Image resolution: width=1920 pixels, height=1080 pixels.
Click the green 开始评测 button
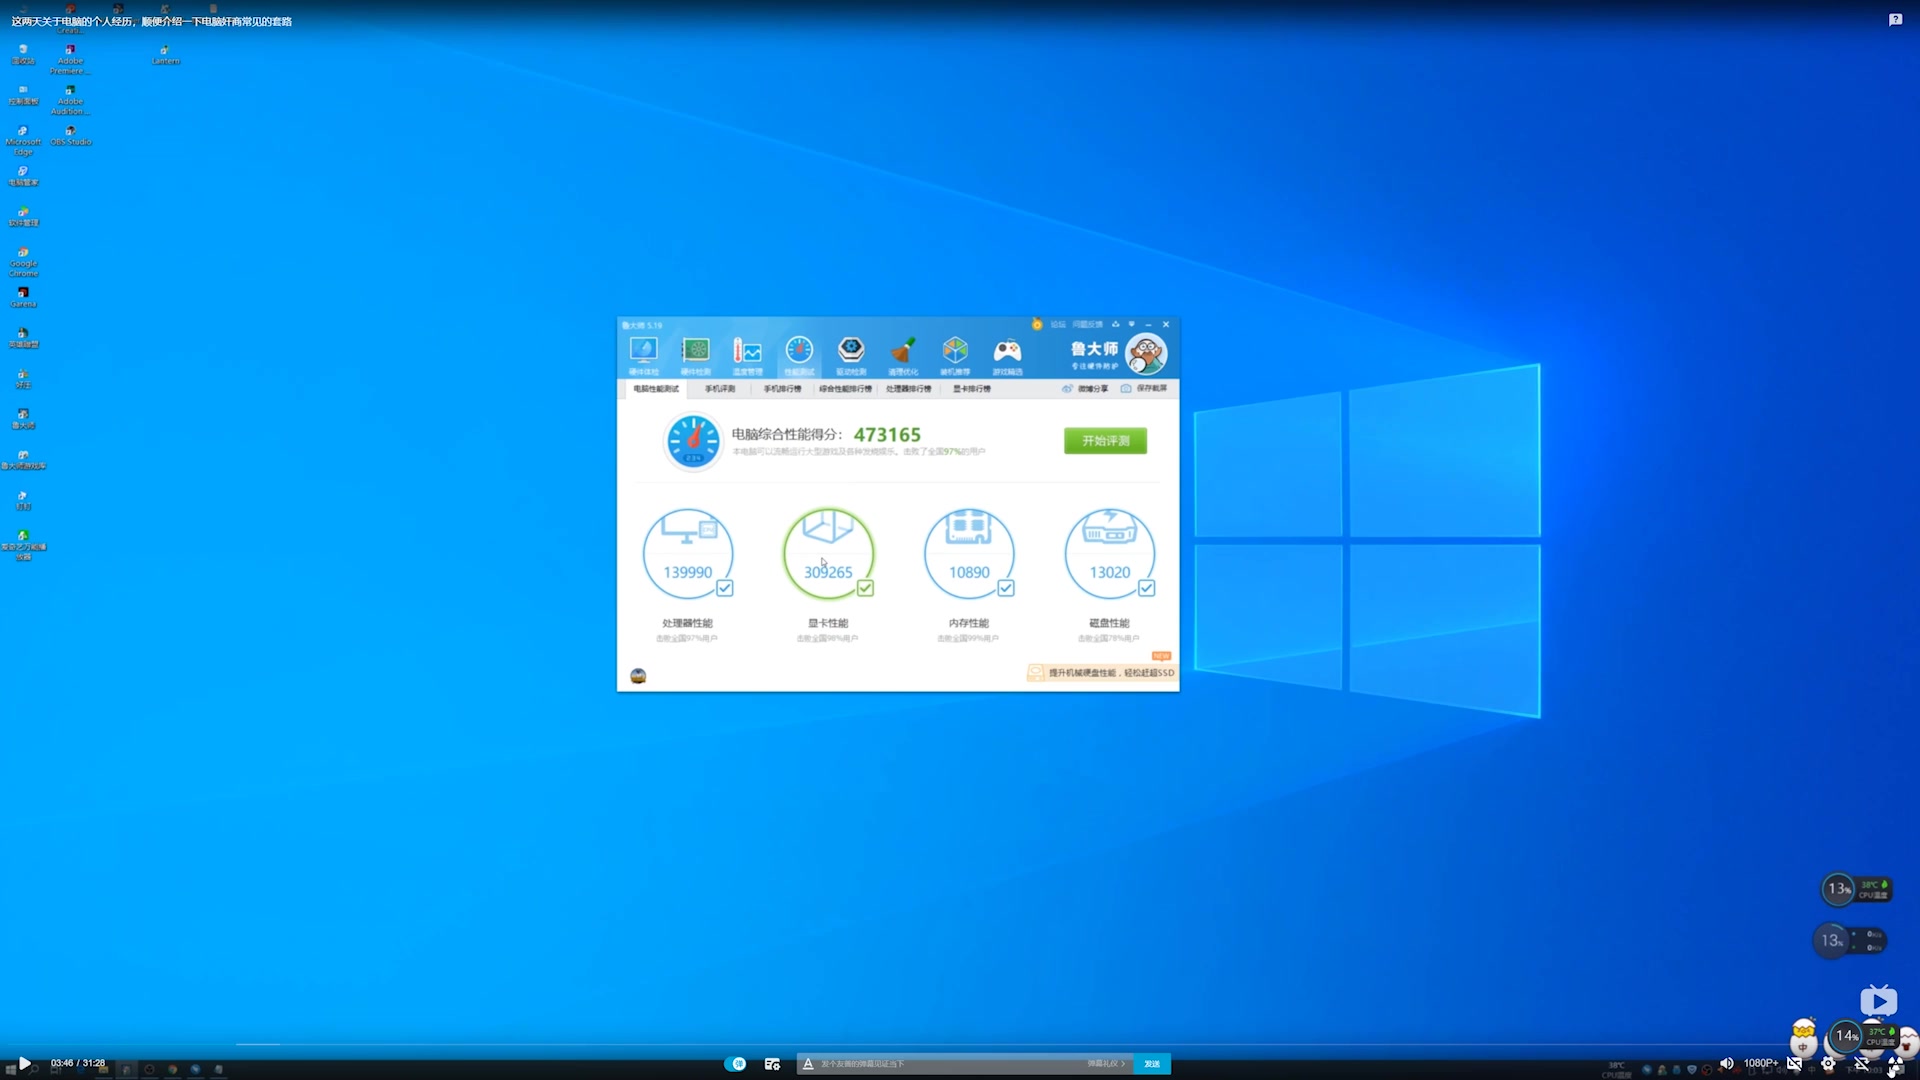click(1105, 441)
